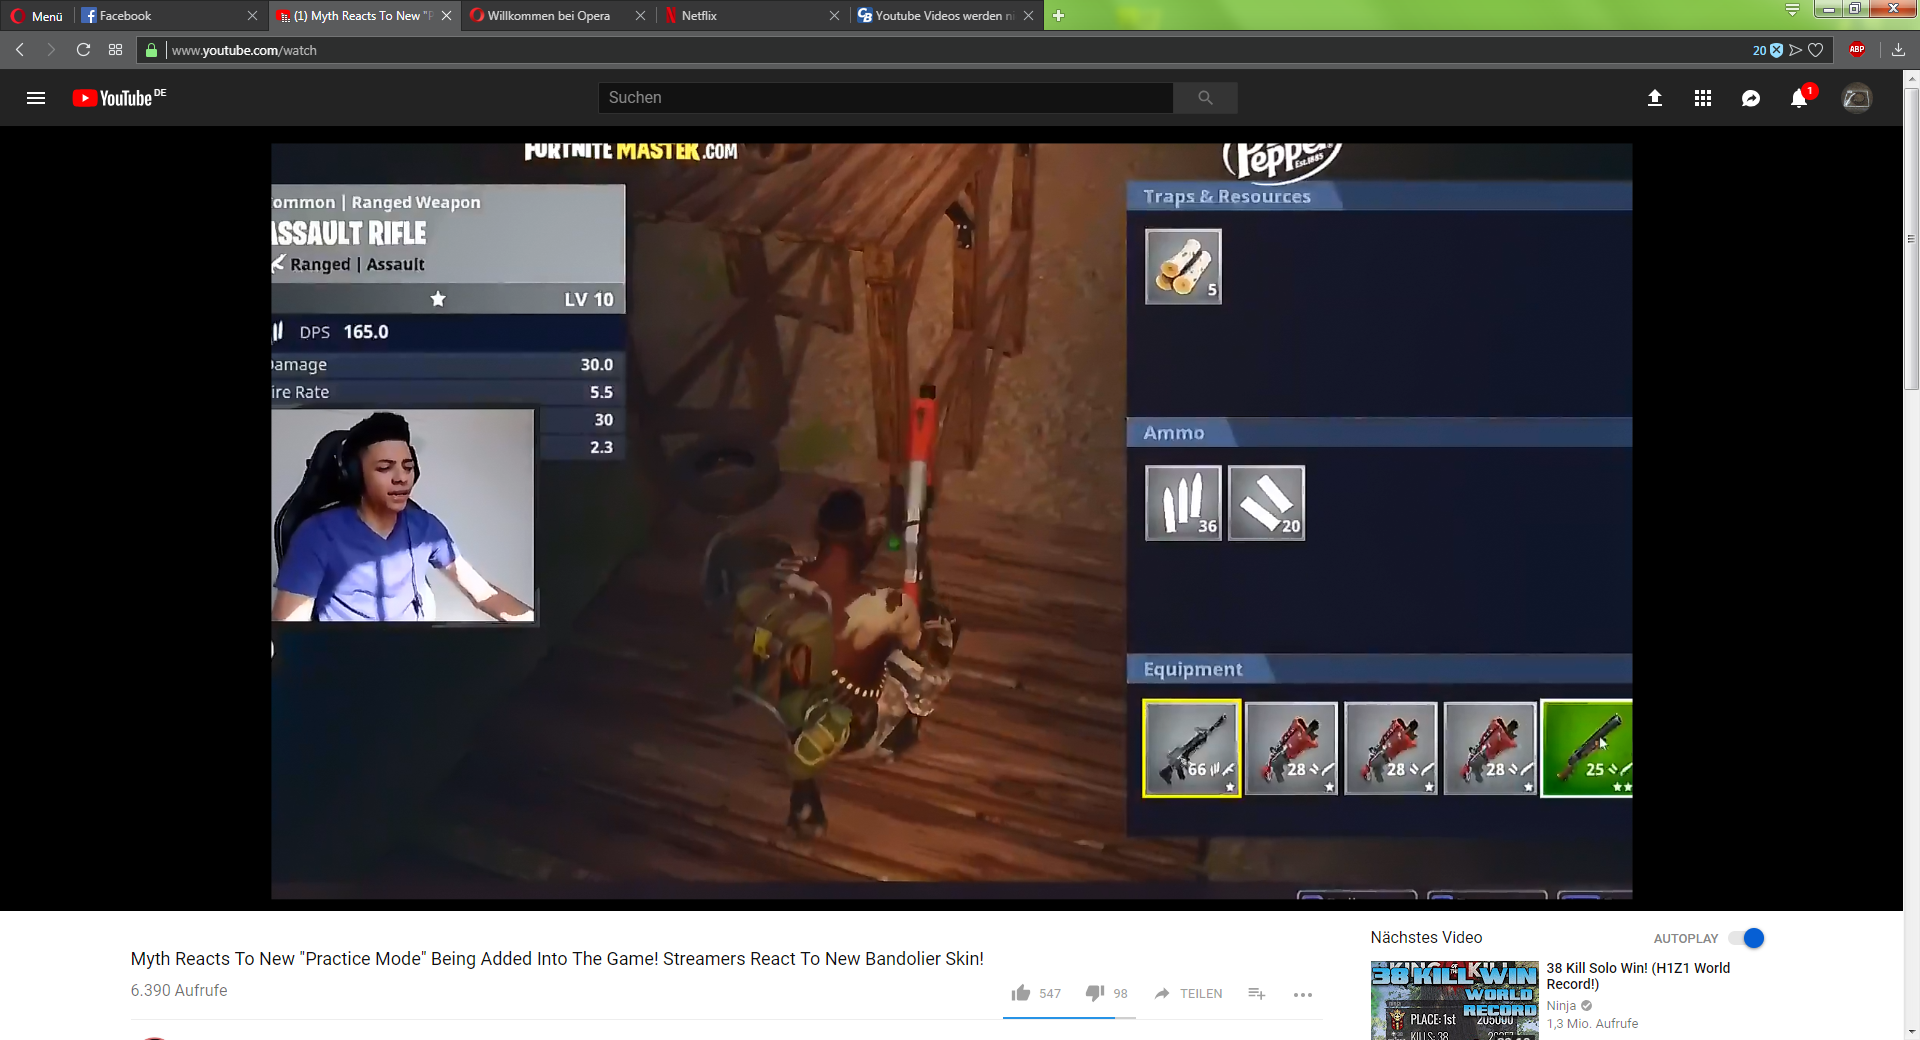Image resolution: width=1920 pixels, height=1040 pixels.
Task: Open the ad blocker badge showing 20
Action: [1767, 50]
